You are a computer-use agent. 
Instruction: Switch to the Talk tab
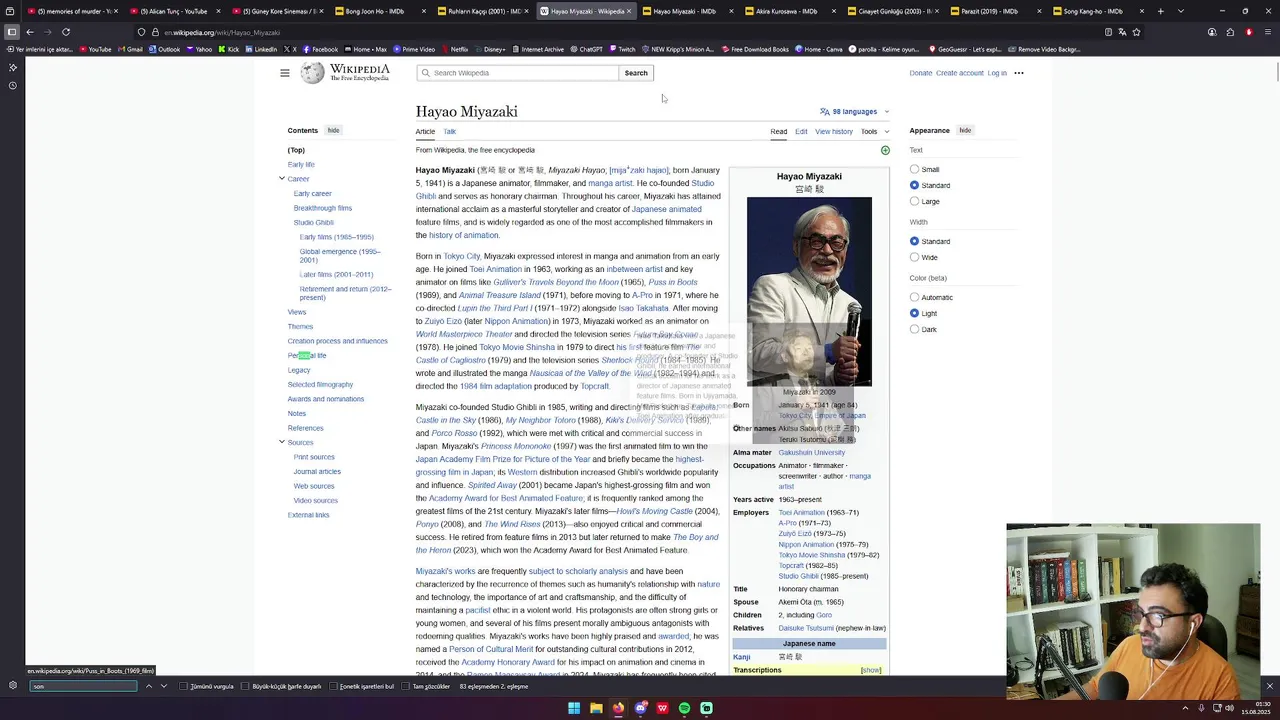point(450,131)
